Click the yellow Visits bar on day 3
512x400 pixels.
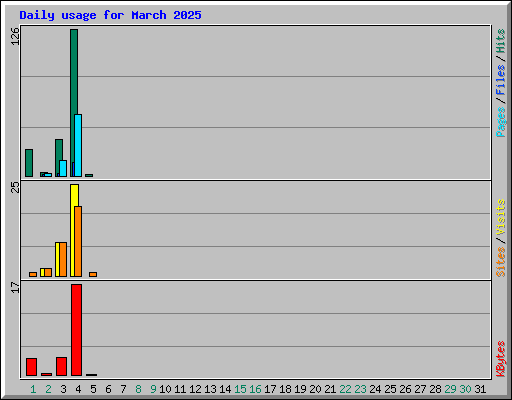pos(57,259)
